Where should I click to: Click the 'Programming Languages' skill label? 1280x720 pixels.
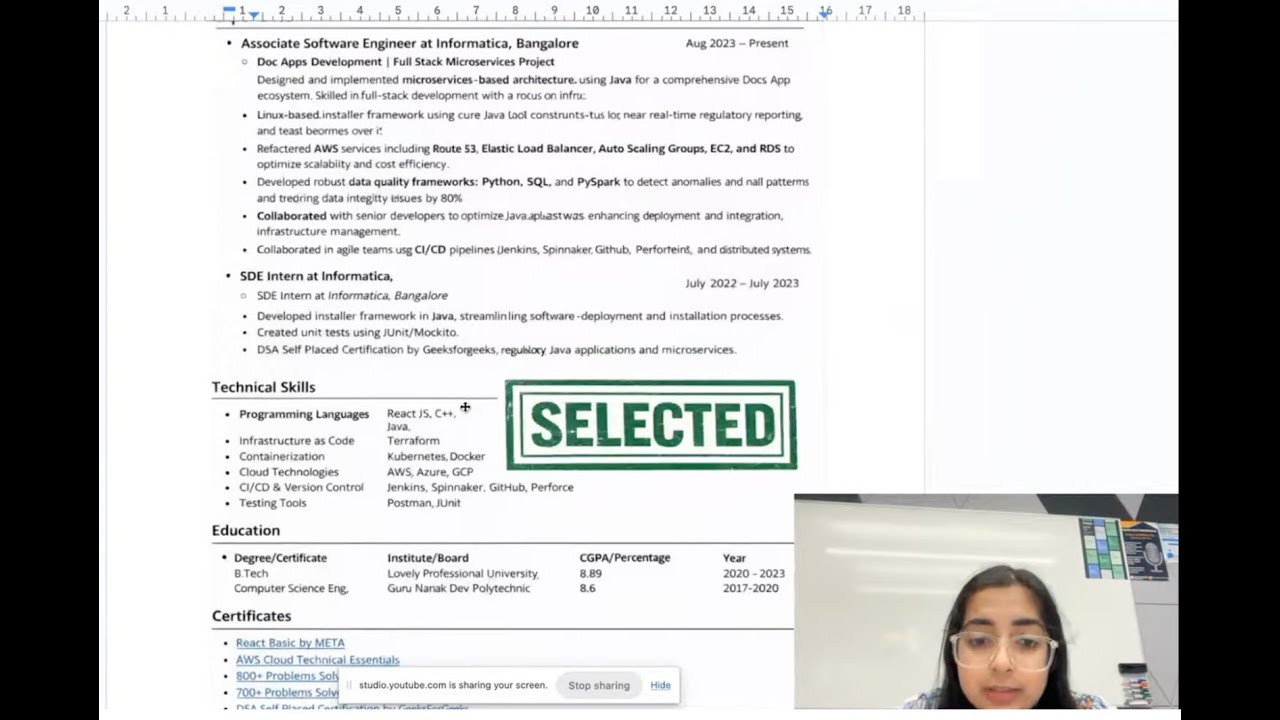[x=304, y=414]
